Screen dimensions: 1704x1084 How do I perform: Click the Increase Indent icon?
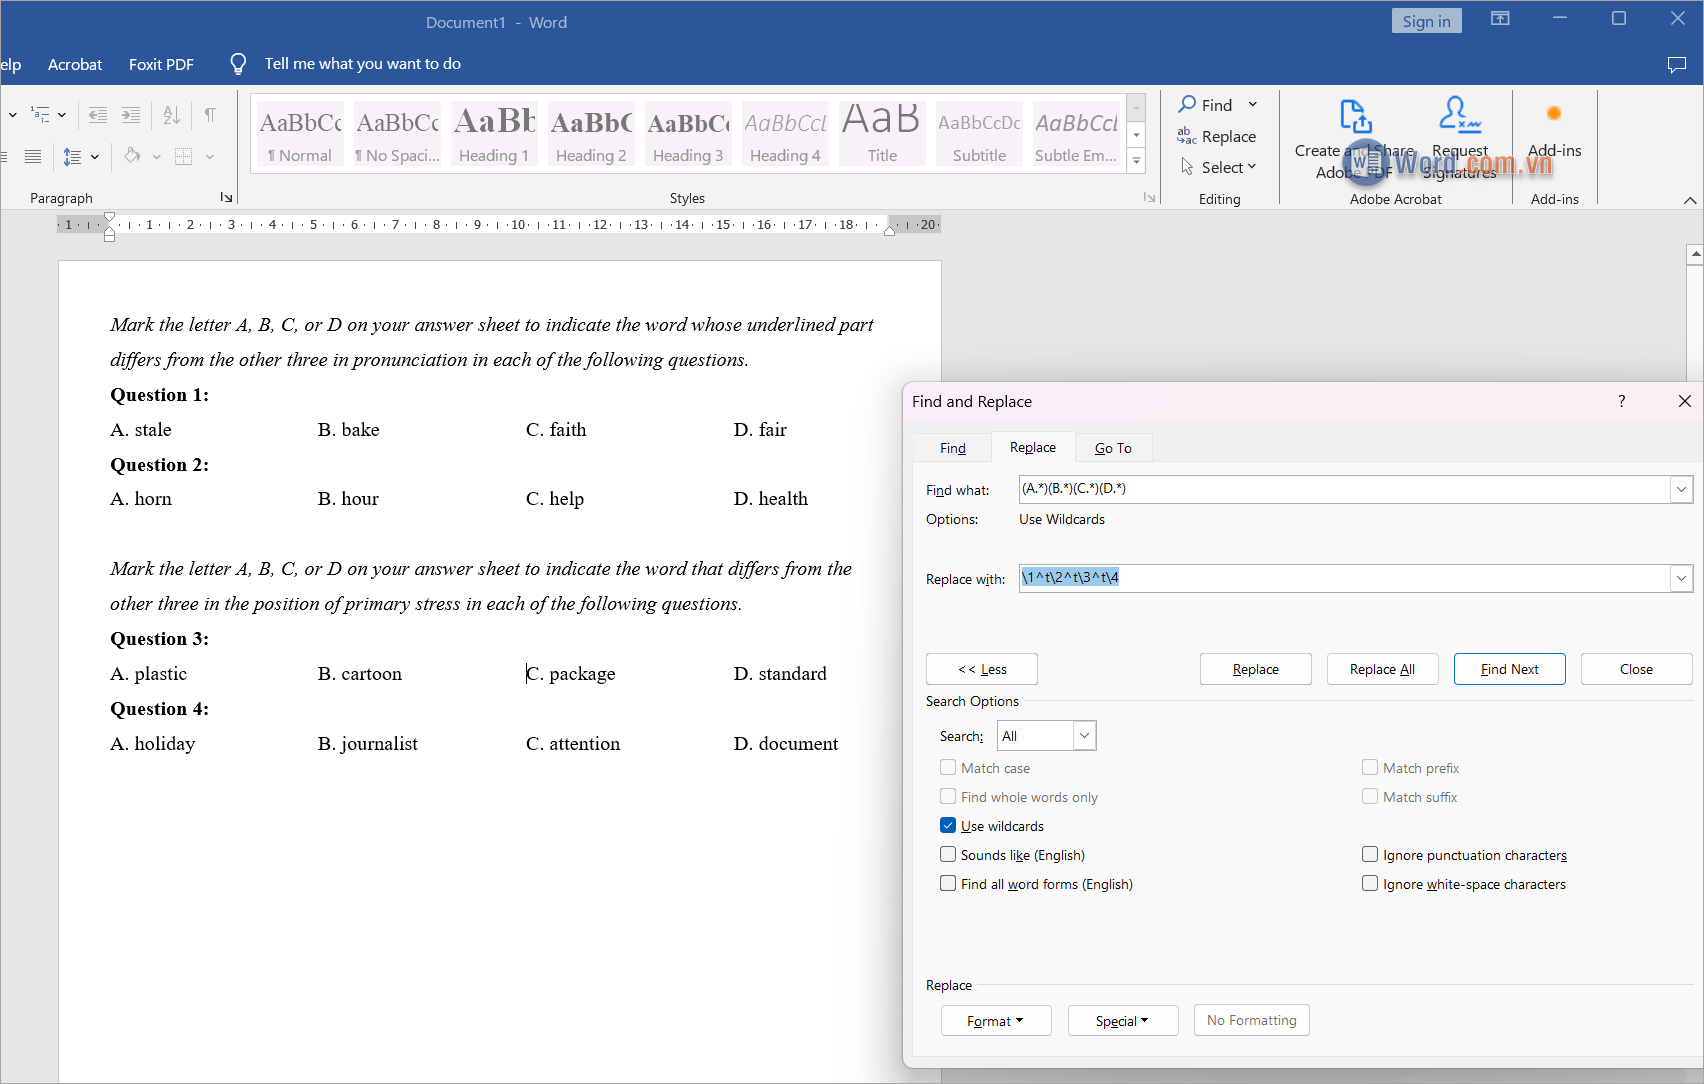[131, 115]
